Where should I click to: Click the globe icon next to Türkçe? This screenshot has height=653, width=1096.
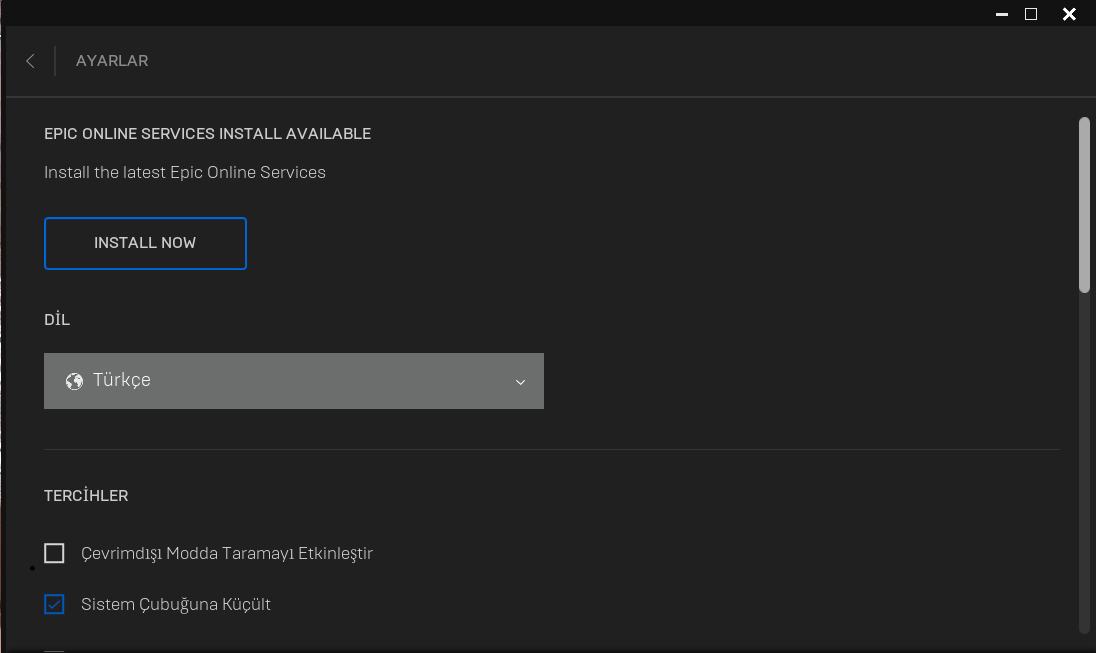click(x=74, y=381)
